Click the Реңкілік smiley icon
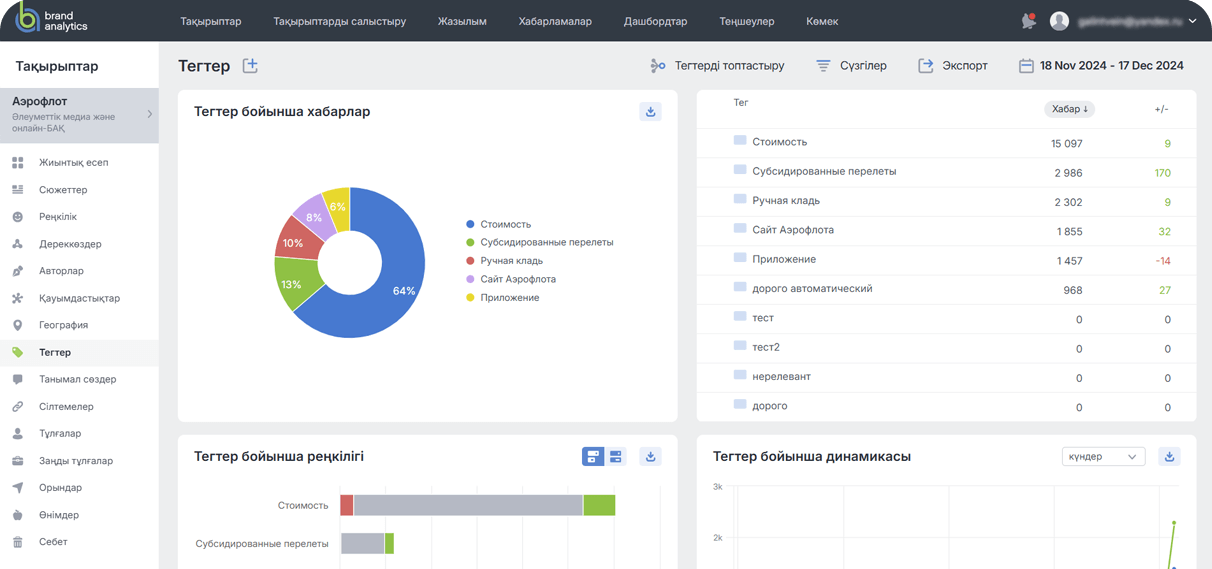The height and width of the screenshot is (569, 1212). (17, 217)
